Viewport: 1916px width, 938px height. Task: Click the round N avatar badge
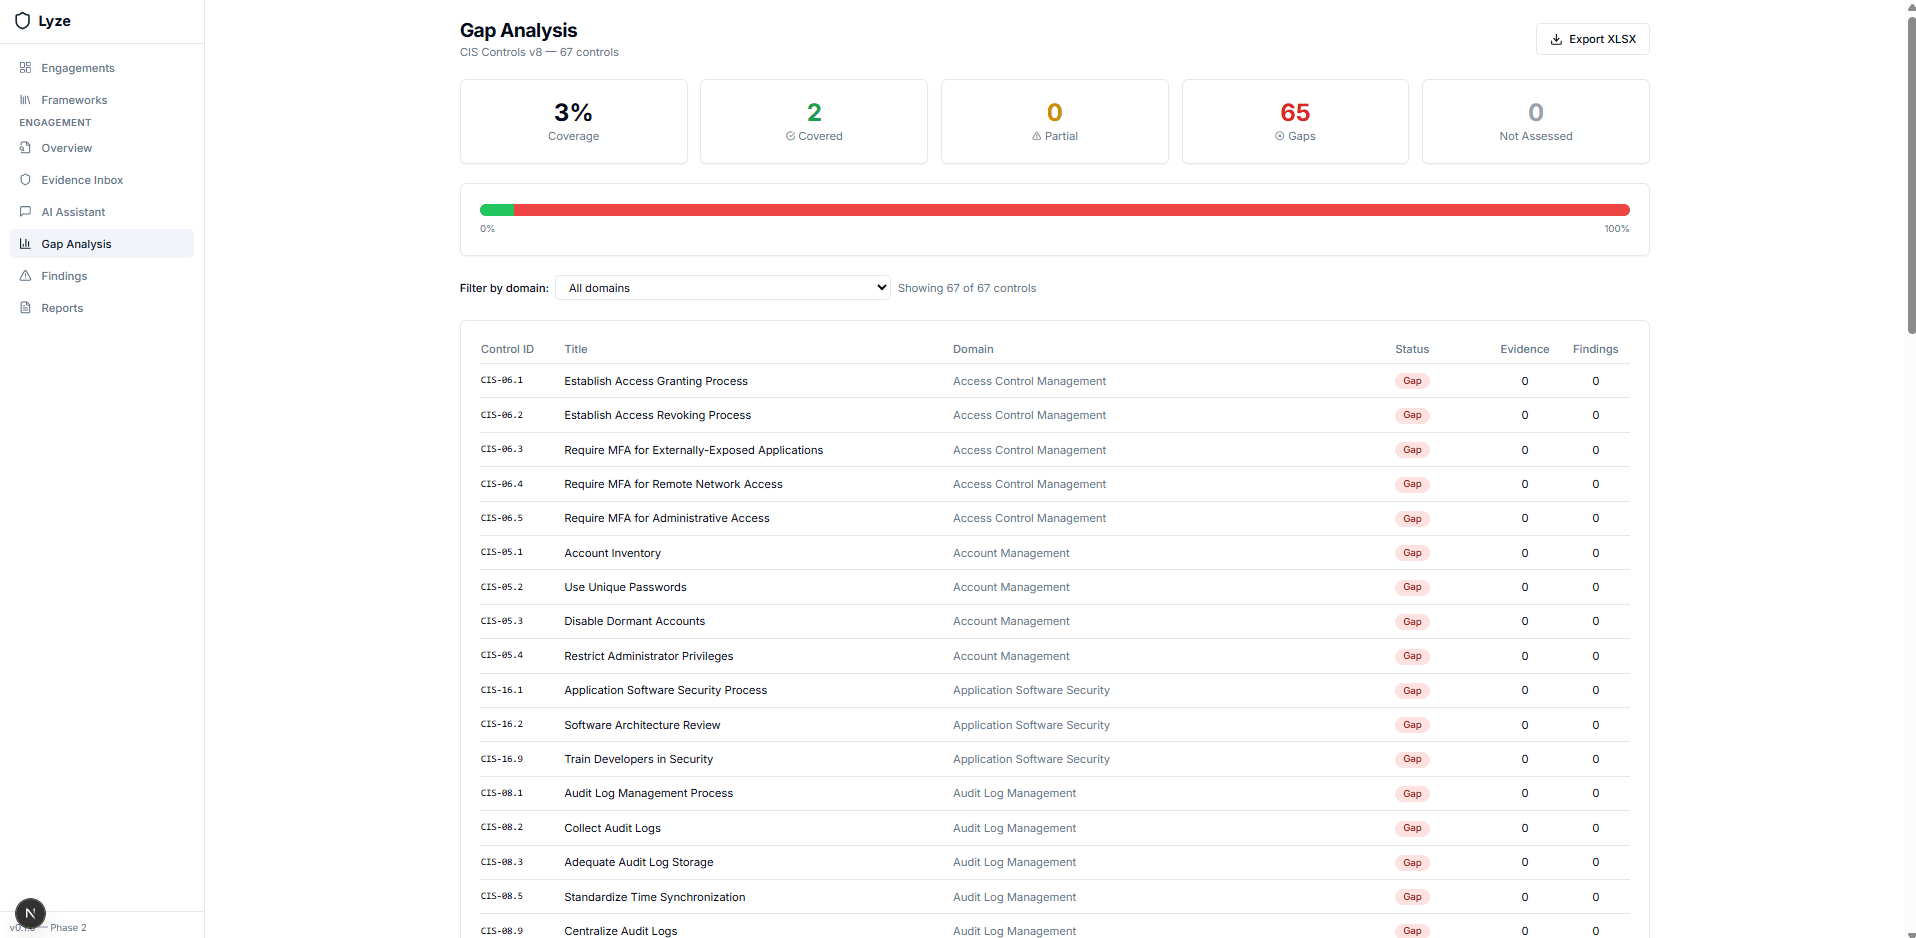tap(30, 913)
